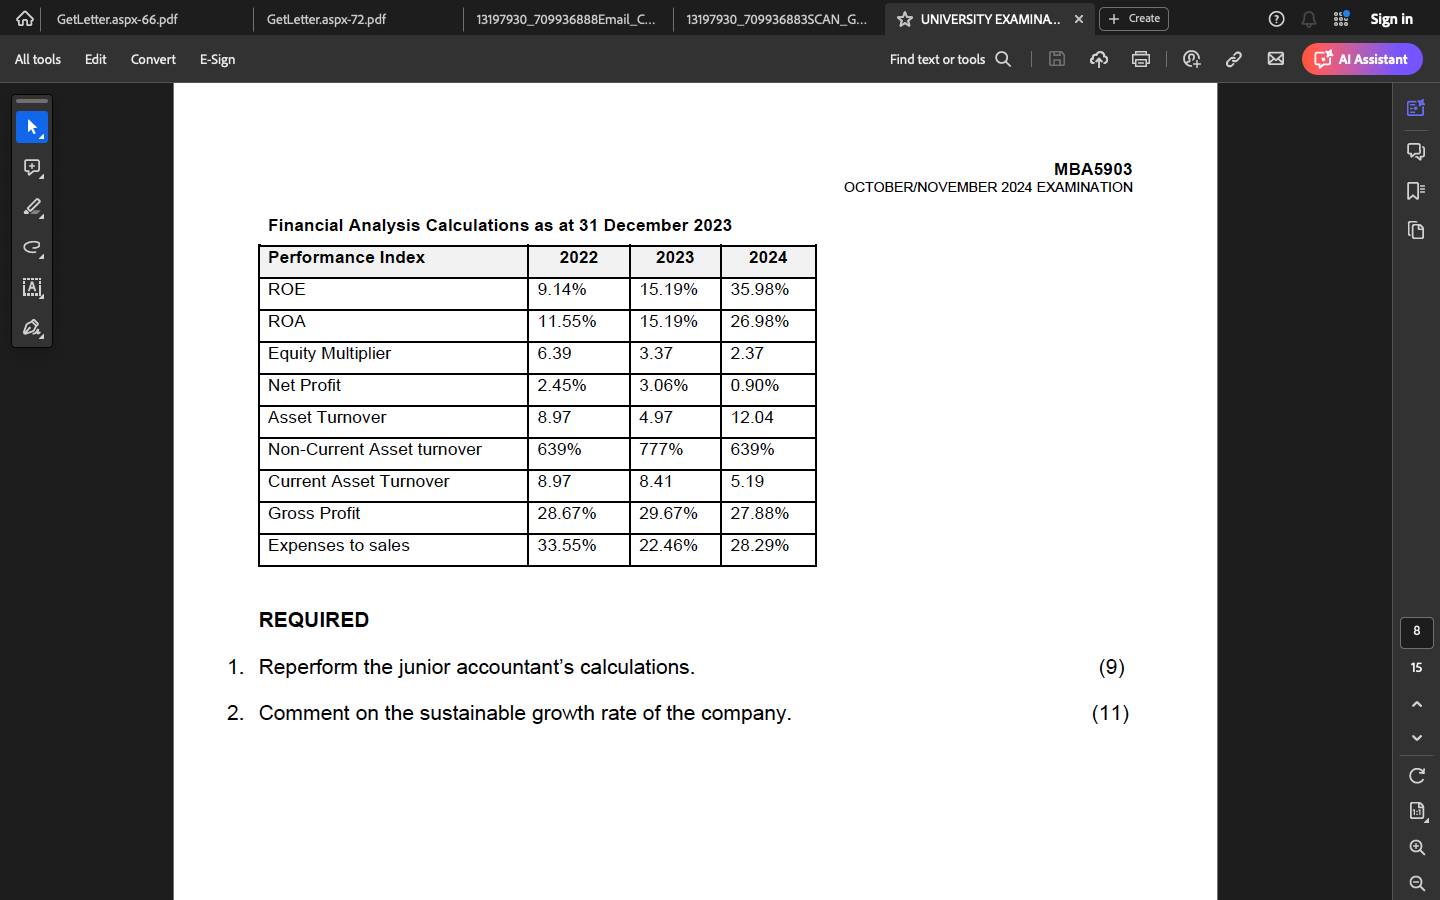The image size is (1440, 900).
Task: Open the Adobe apps grid
Action: tap(1341, 19)
